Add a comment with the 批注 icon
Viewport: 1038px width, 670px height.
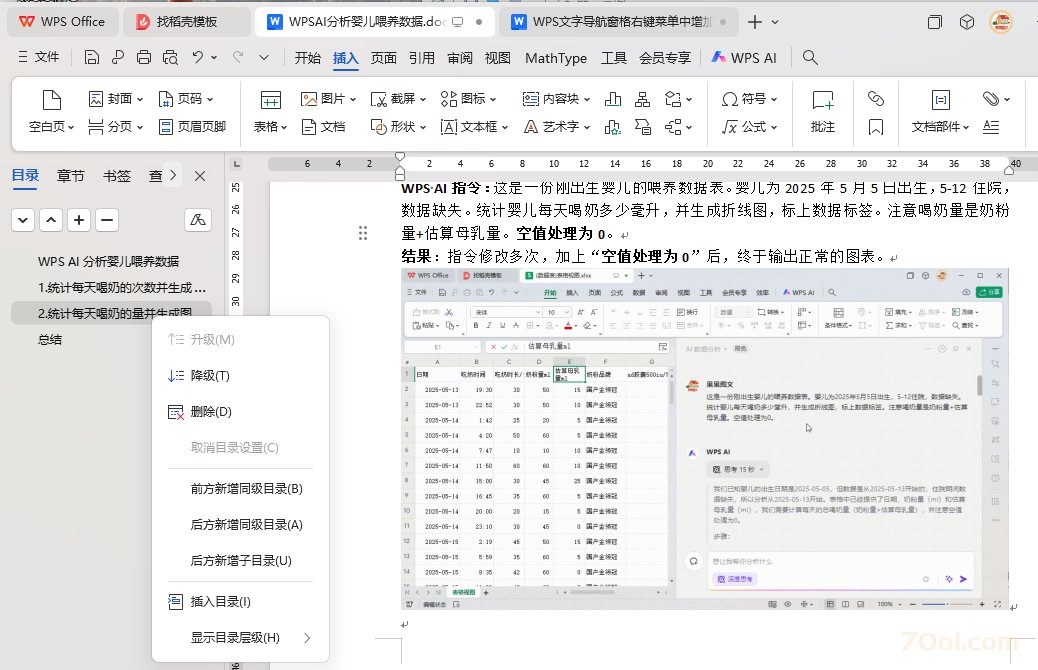[x=821, y=112]
